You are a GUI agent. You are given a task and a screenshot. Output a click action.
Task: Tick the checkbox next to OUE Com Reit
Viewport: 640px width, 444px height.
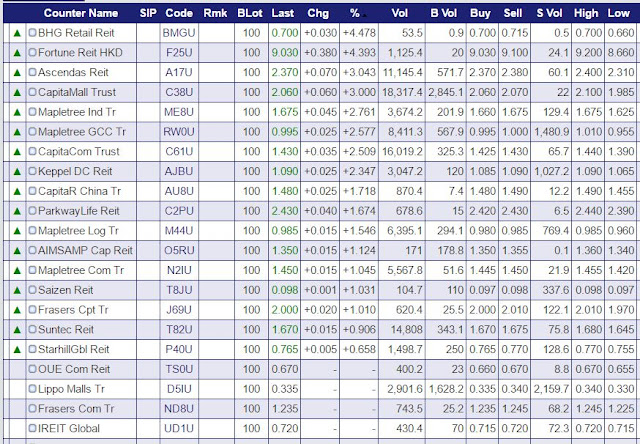point(33,369)
